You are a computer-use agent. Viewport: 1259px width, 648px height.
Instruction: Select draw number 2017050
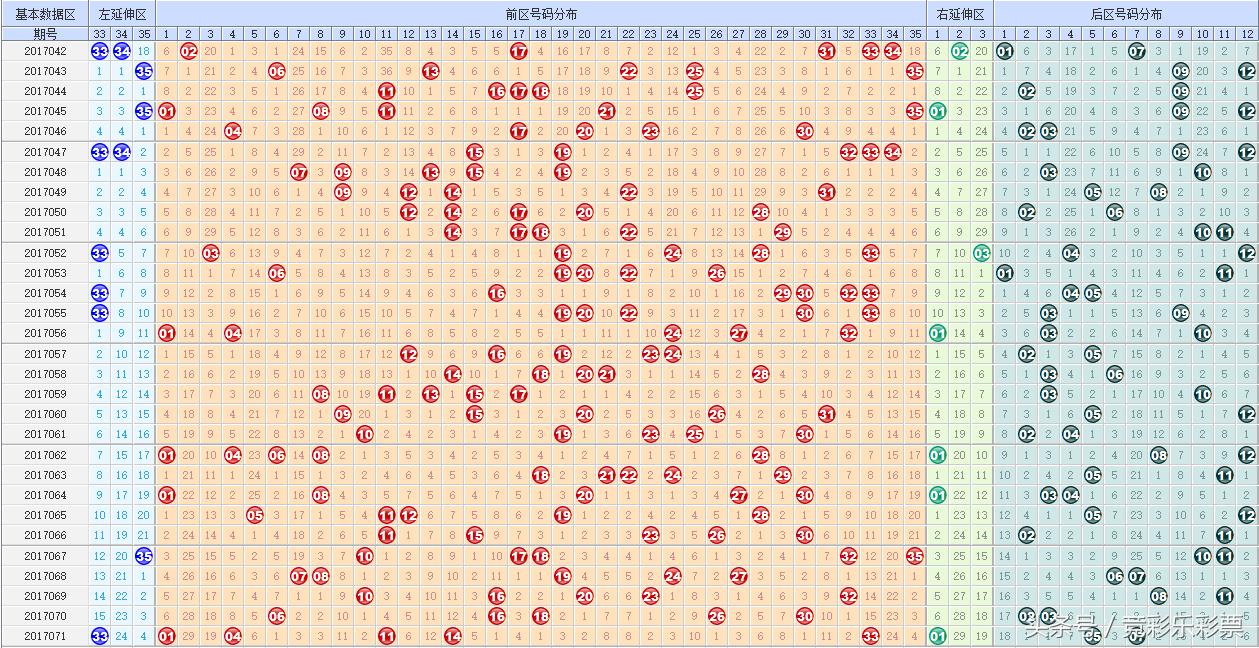tap(45, 212)
